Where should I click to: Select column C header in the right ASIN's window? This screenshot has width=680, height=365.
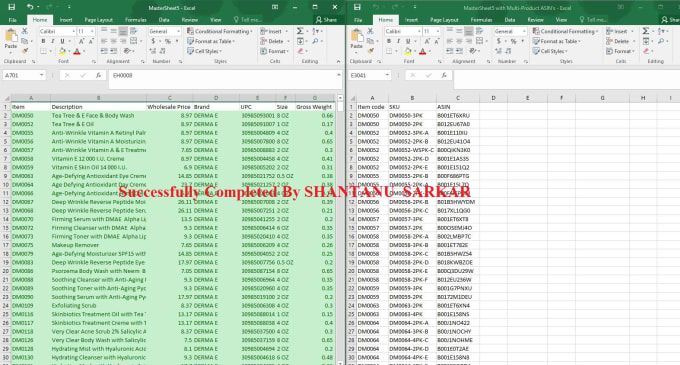(458, 98)
